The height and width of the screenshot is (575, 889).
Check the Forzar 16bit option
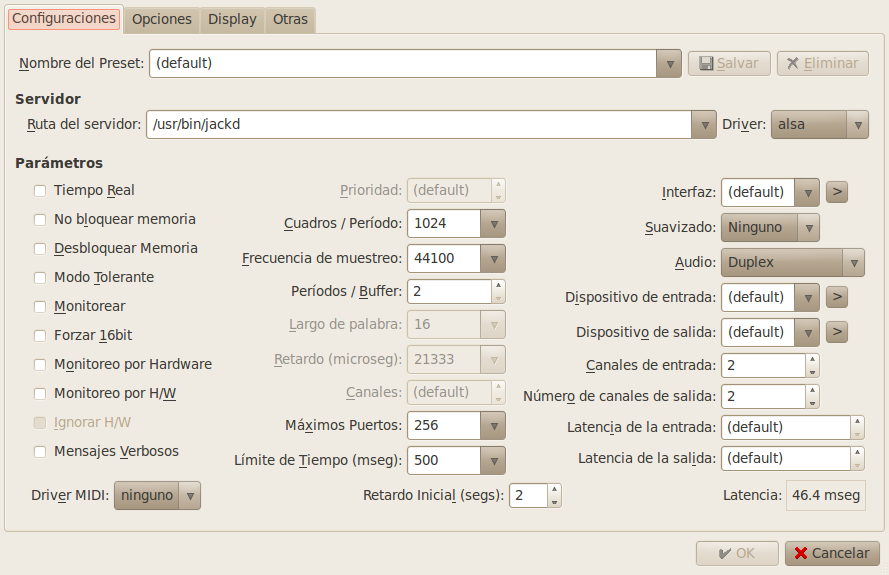tap(40, 336)
